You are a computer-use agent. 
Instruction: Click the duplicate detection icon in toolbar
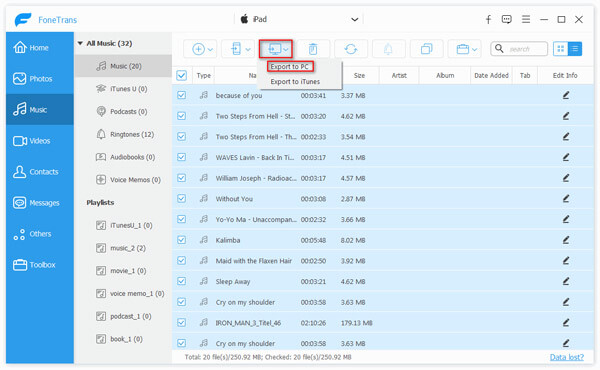426,49
